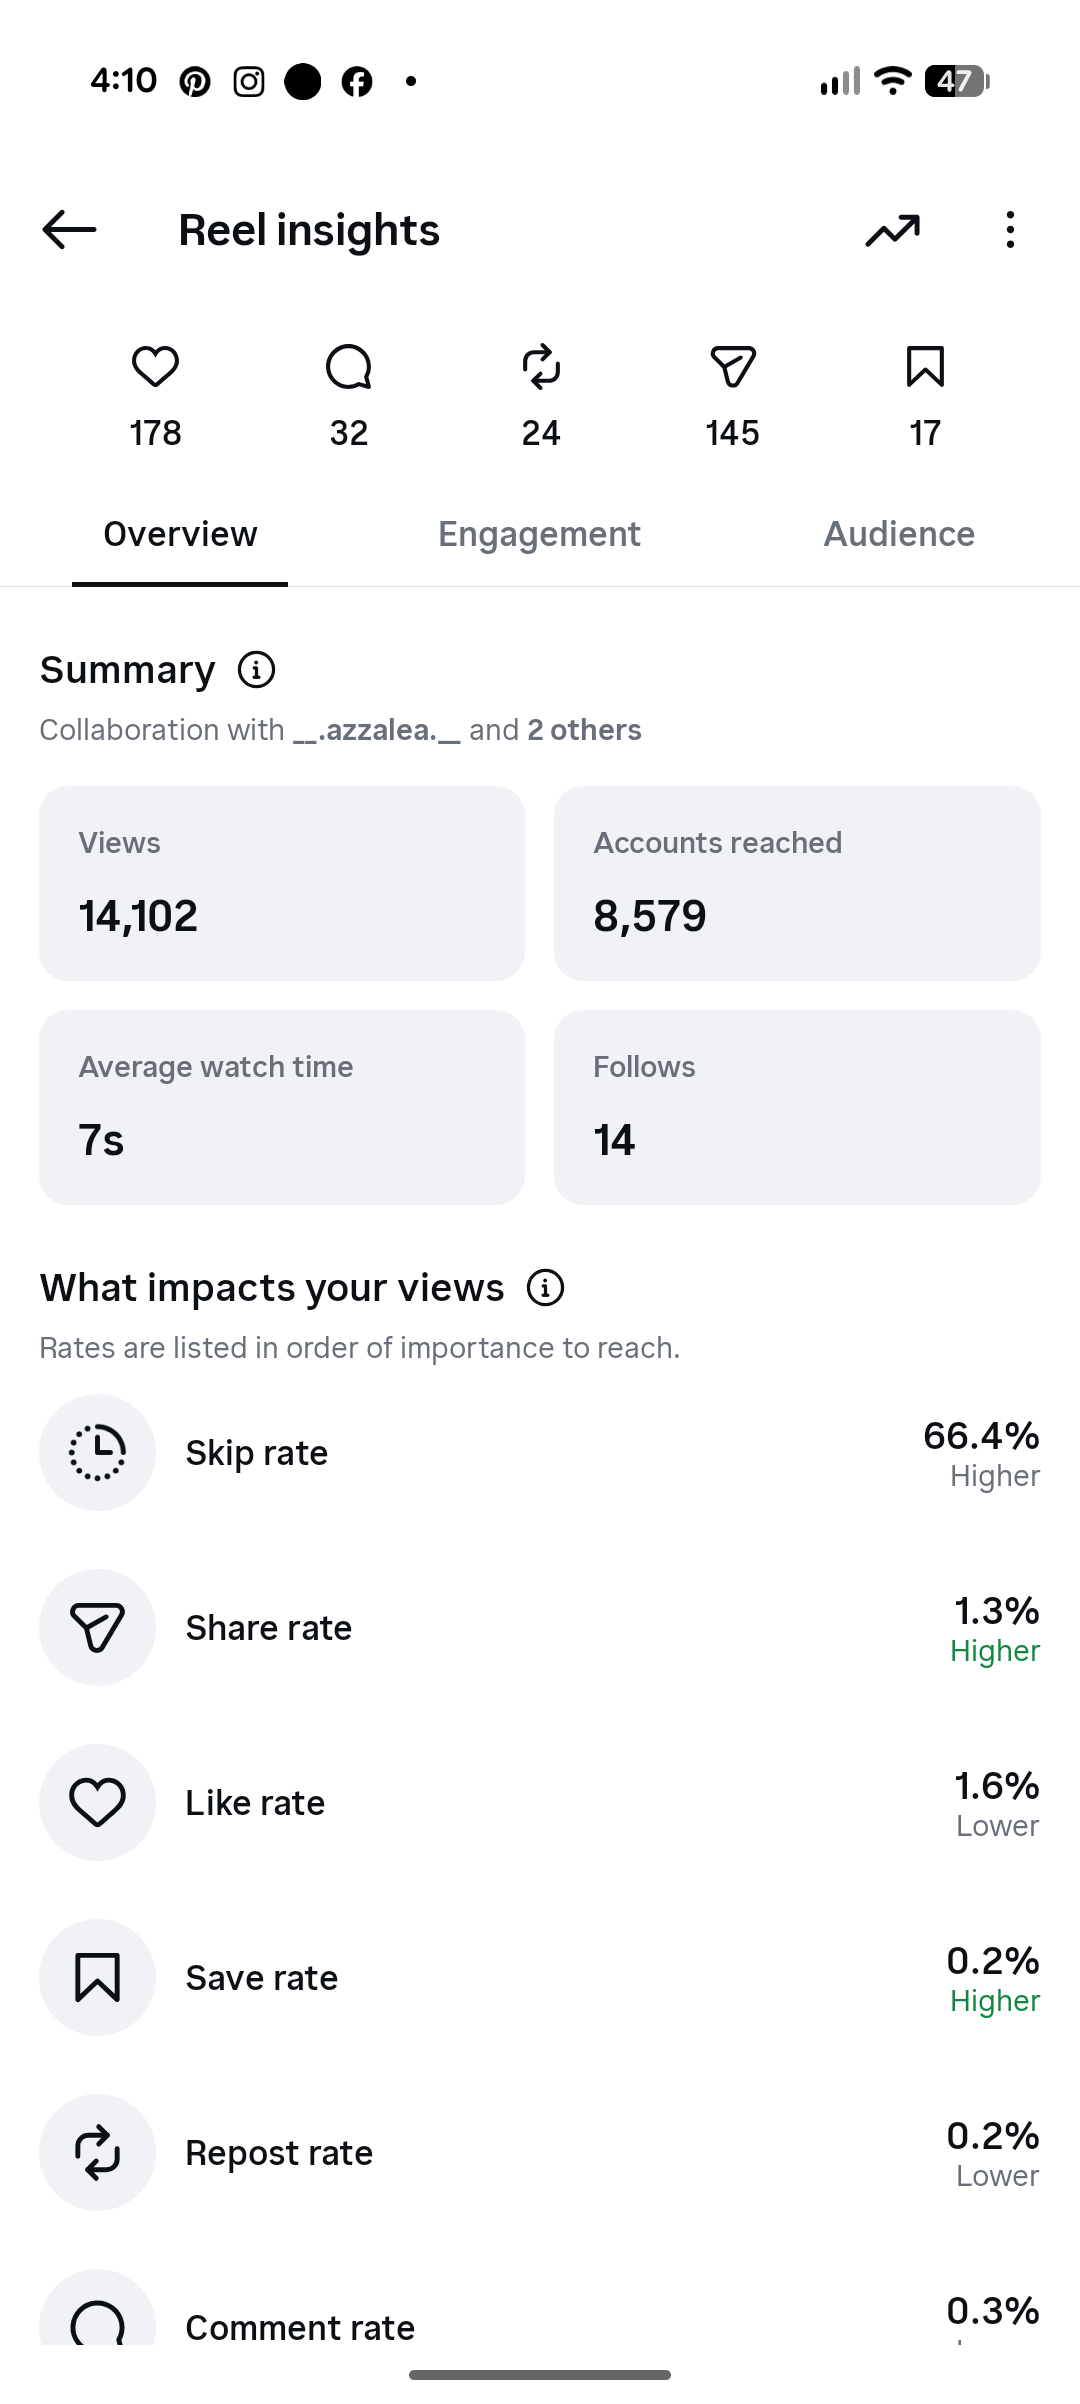
Task: Open the trending arrow boost icon
Action: (x=892, y=230)
